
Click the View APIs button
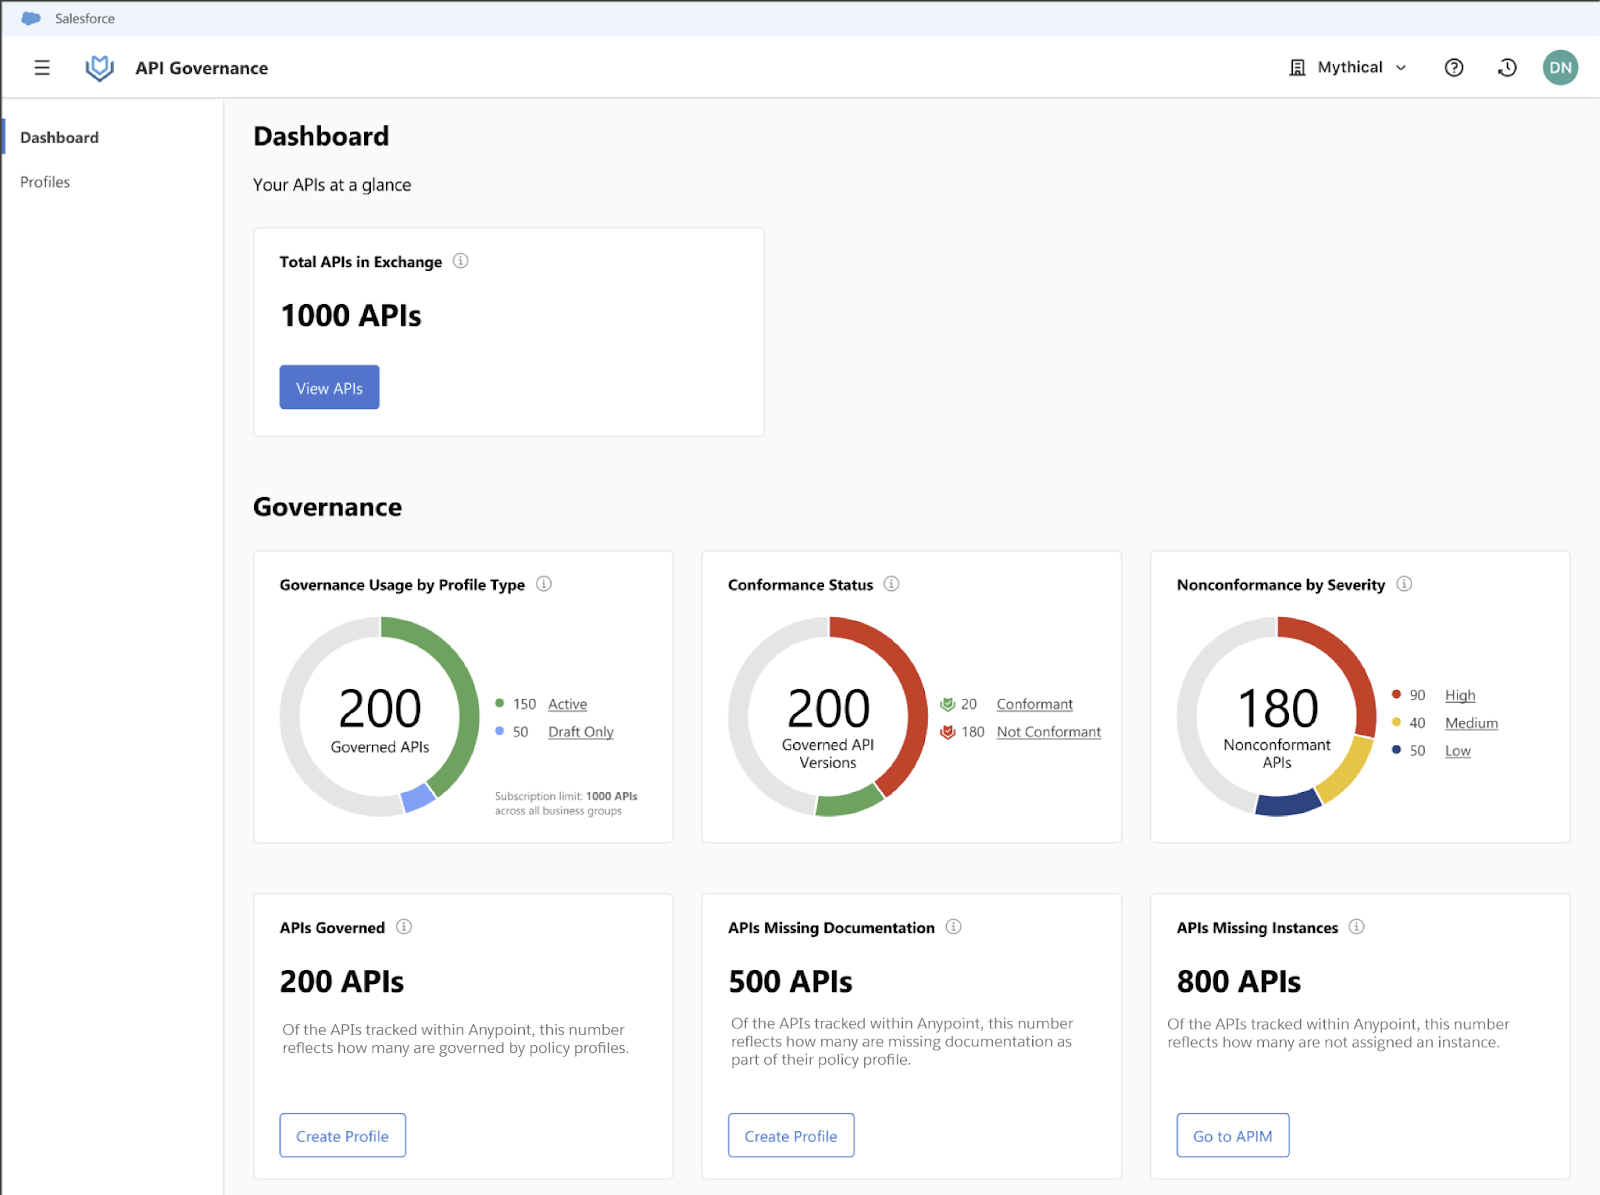[x=329, y=387]
